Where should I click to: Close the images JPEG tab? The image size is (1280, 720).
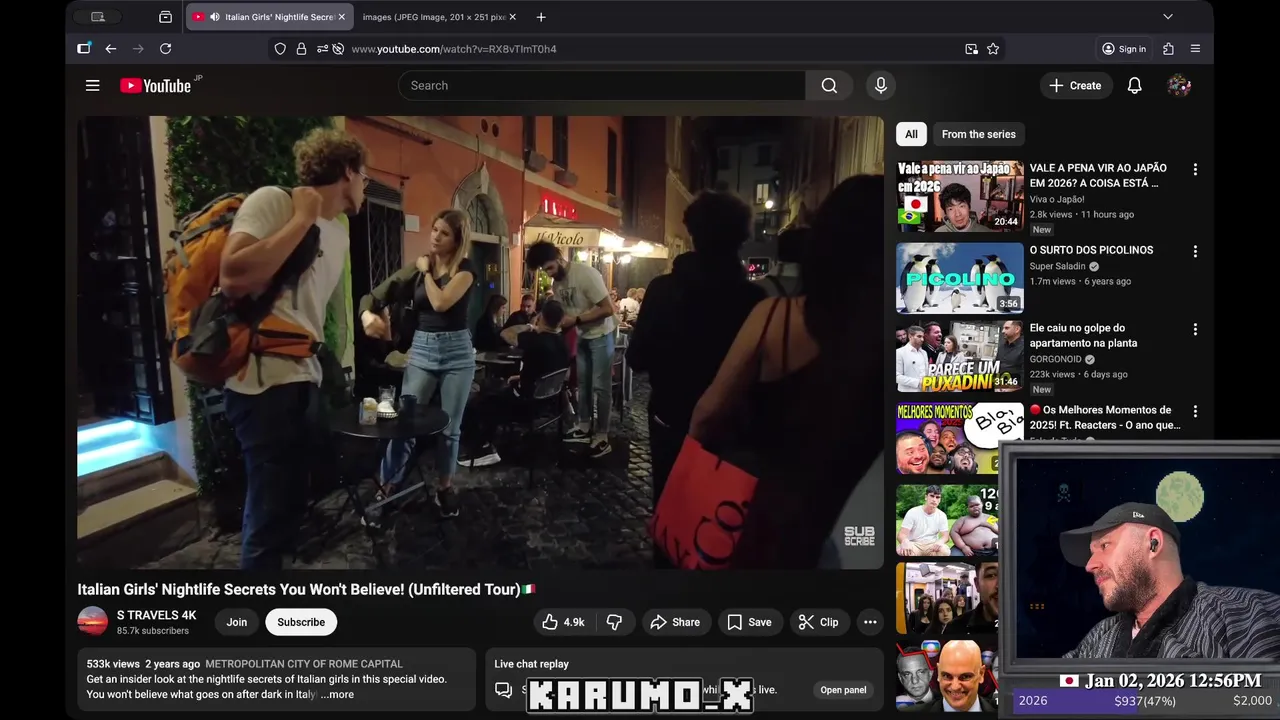coord(513,17)
